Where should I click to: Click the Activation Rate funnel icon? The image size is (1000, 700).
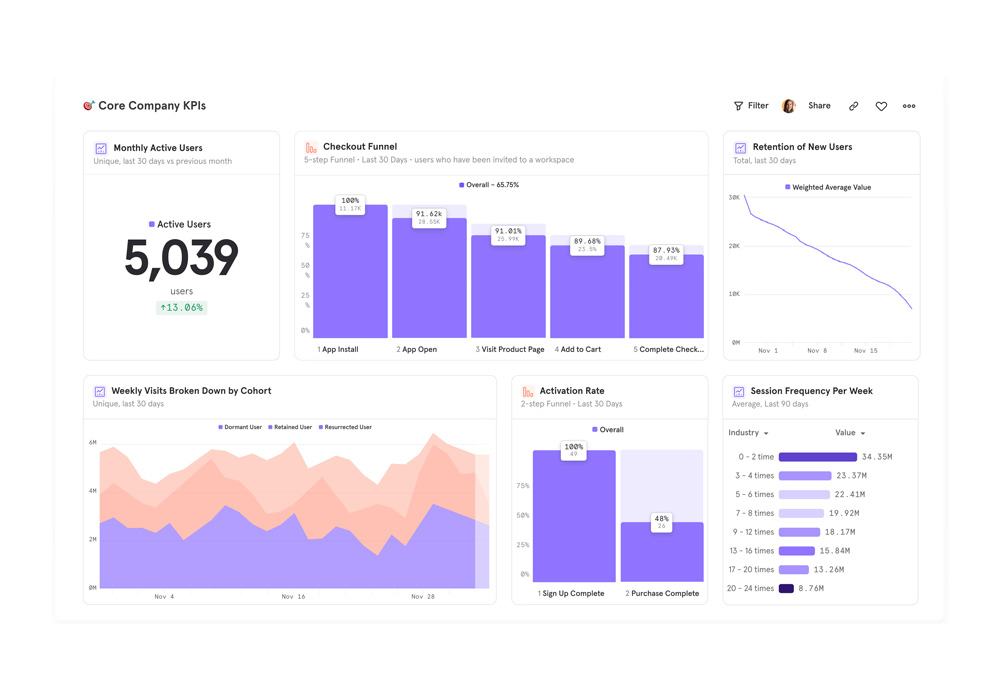[528, 392]
